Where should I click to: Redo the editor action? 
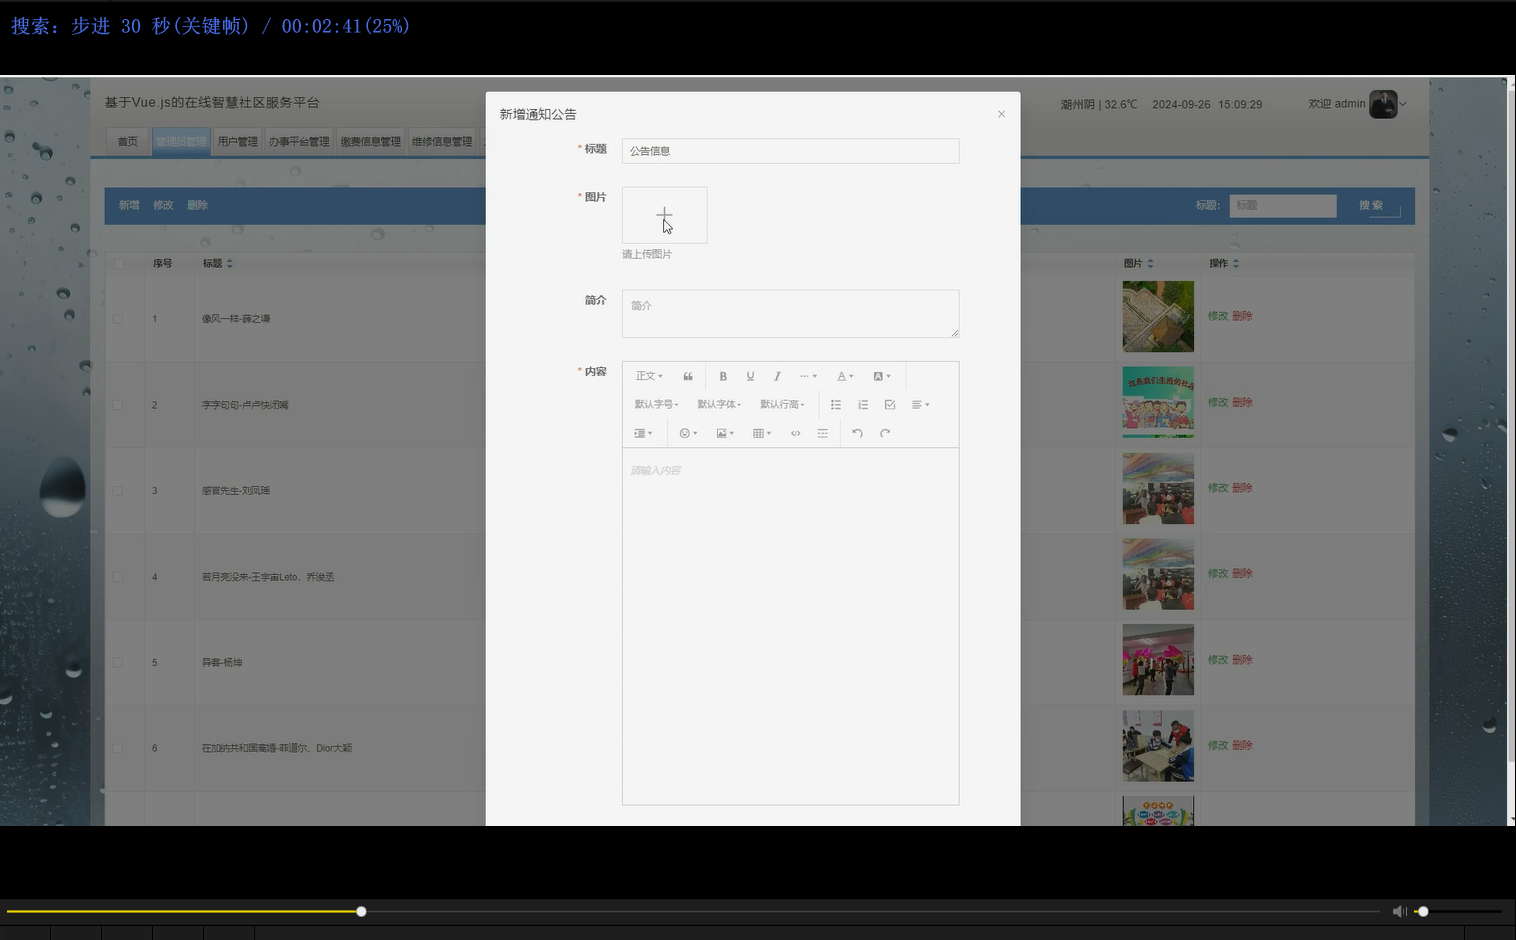point(885,433)
